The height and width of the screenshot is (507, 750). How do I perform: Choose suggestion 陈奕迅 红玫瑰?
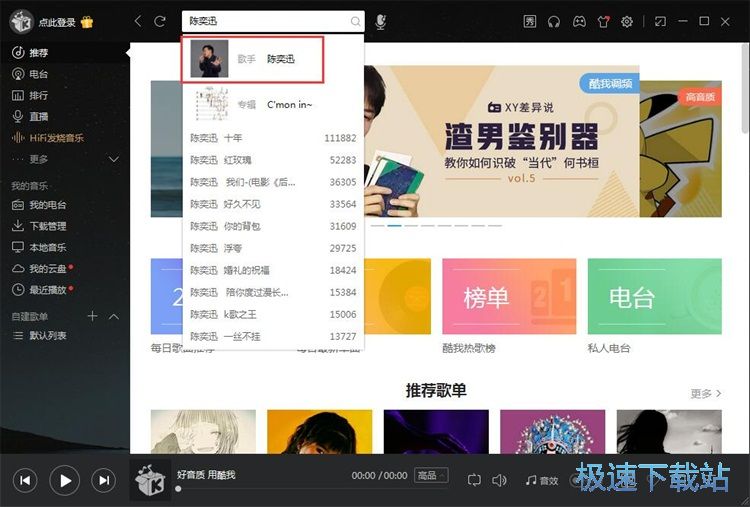point(273,160)
